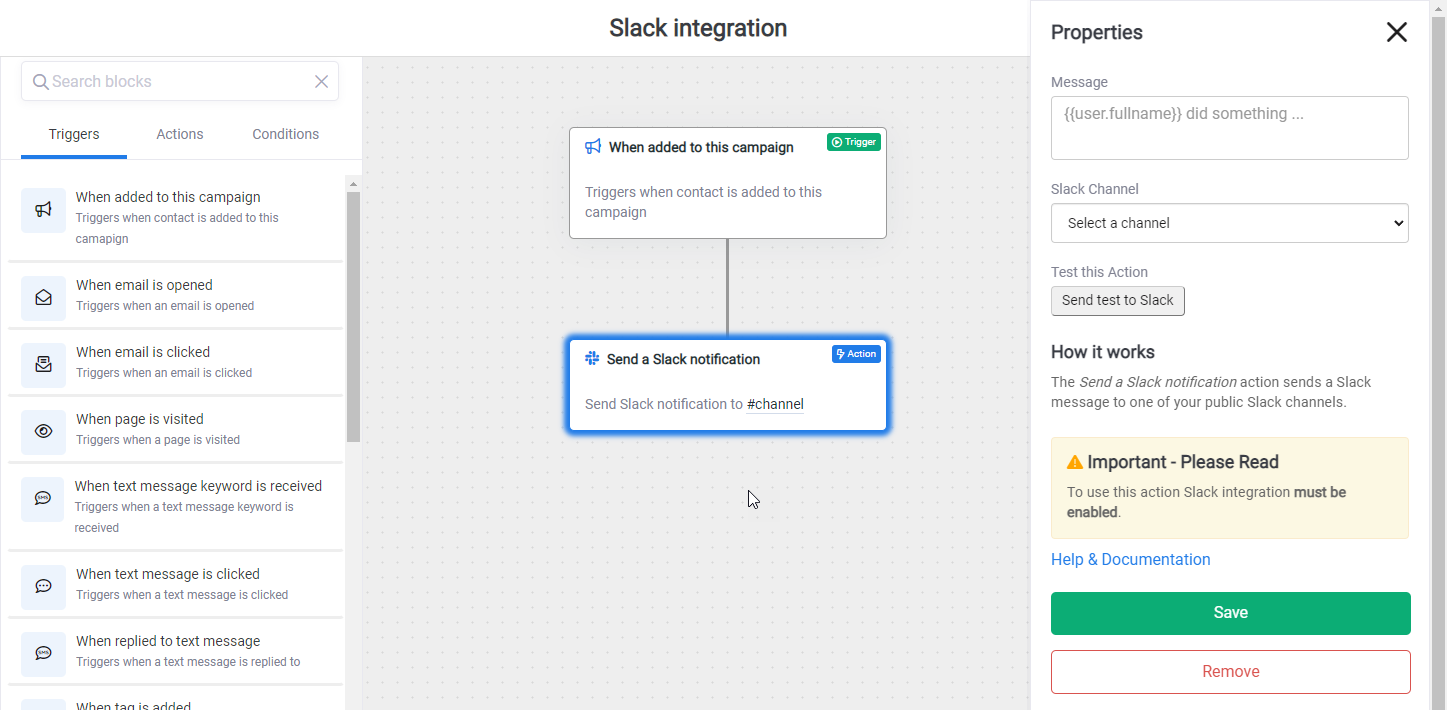The image size is (1447, 710).
Task: Save the Slack action properties
Action: point(1230,613)
